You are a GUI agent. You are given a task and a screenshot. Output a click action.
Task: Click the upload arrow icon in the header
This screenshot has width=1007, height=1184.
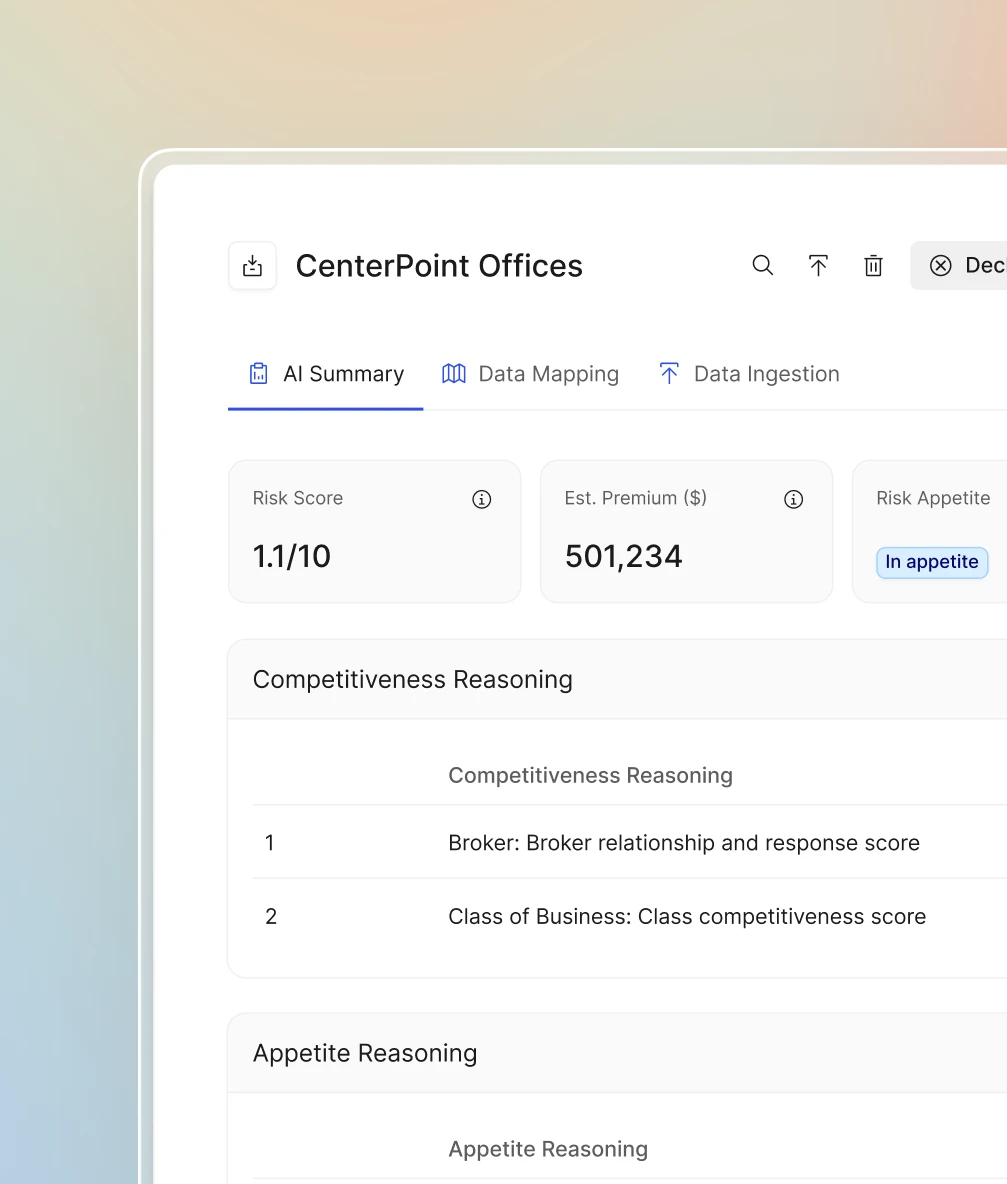pos(818,266)
